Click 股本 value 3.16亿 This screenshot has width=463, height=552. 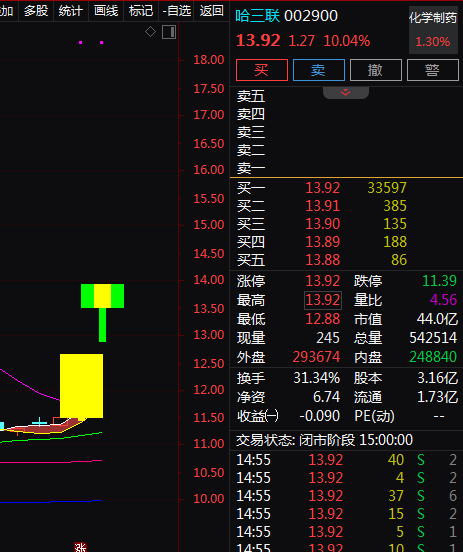[437, 378]
